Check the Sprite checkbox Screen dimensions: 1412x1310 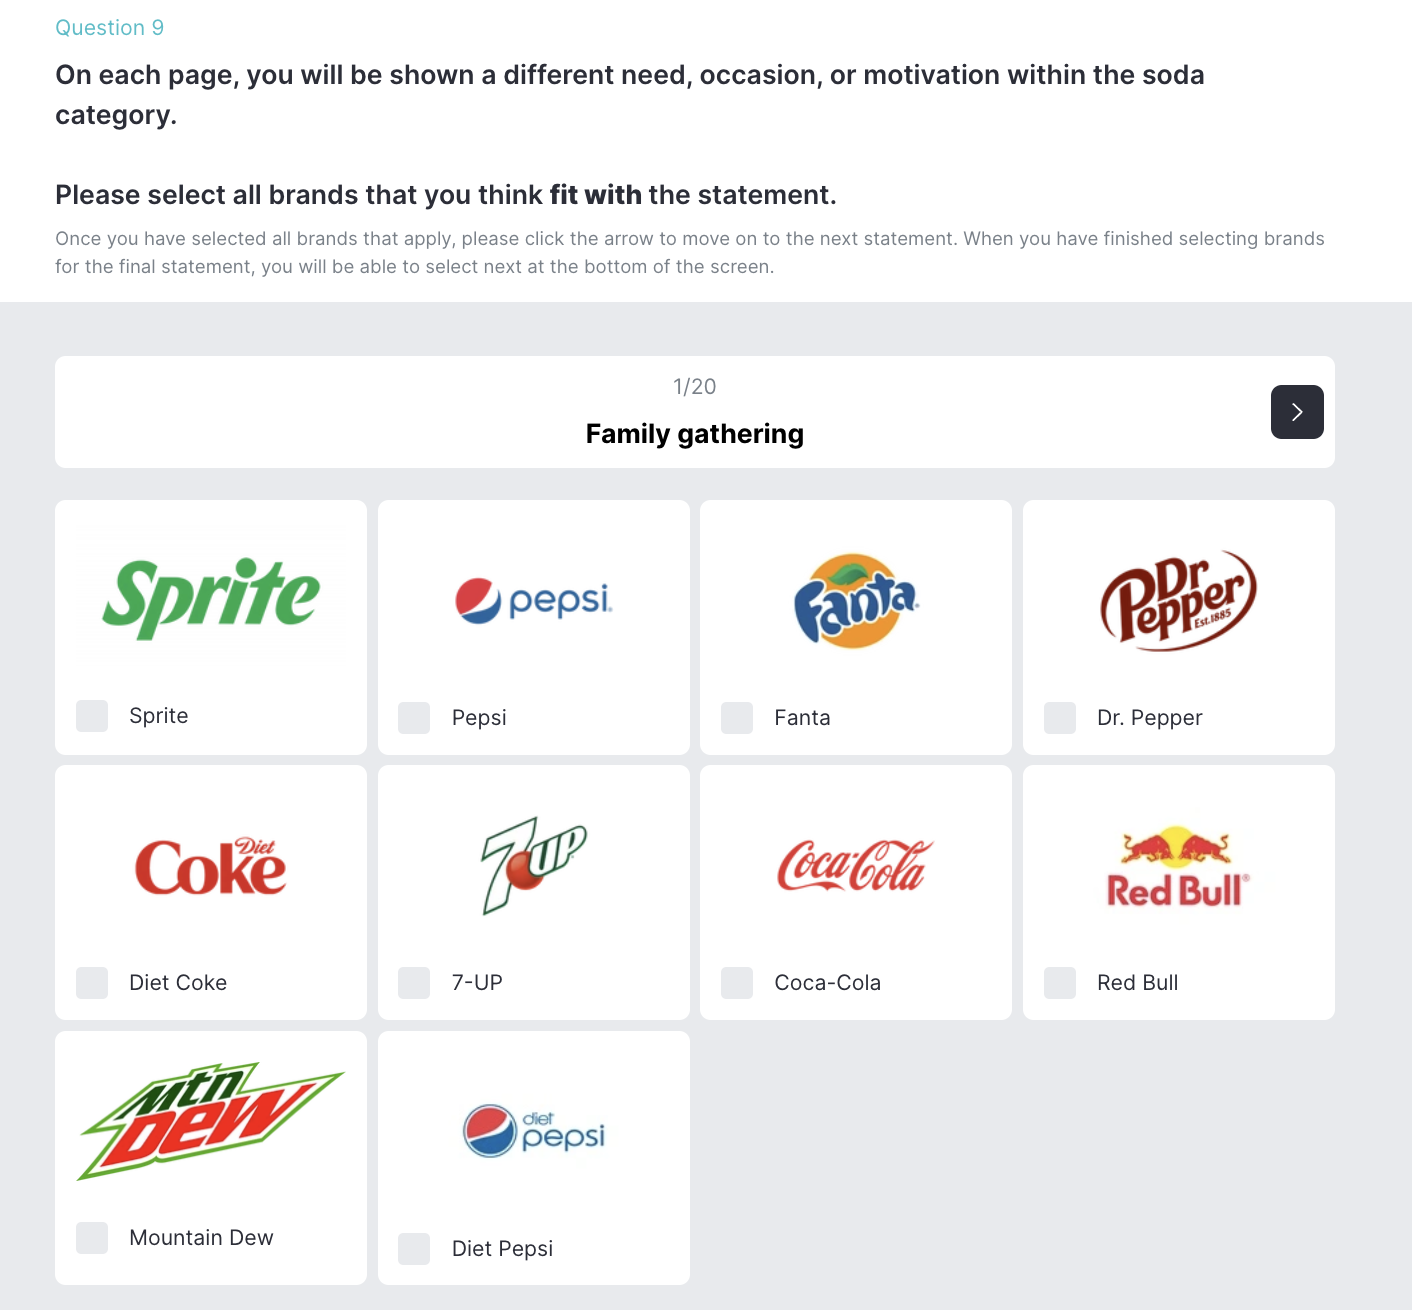tap(92, 716)
